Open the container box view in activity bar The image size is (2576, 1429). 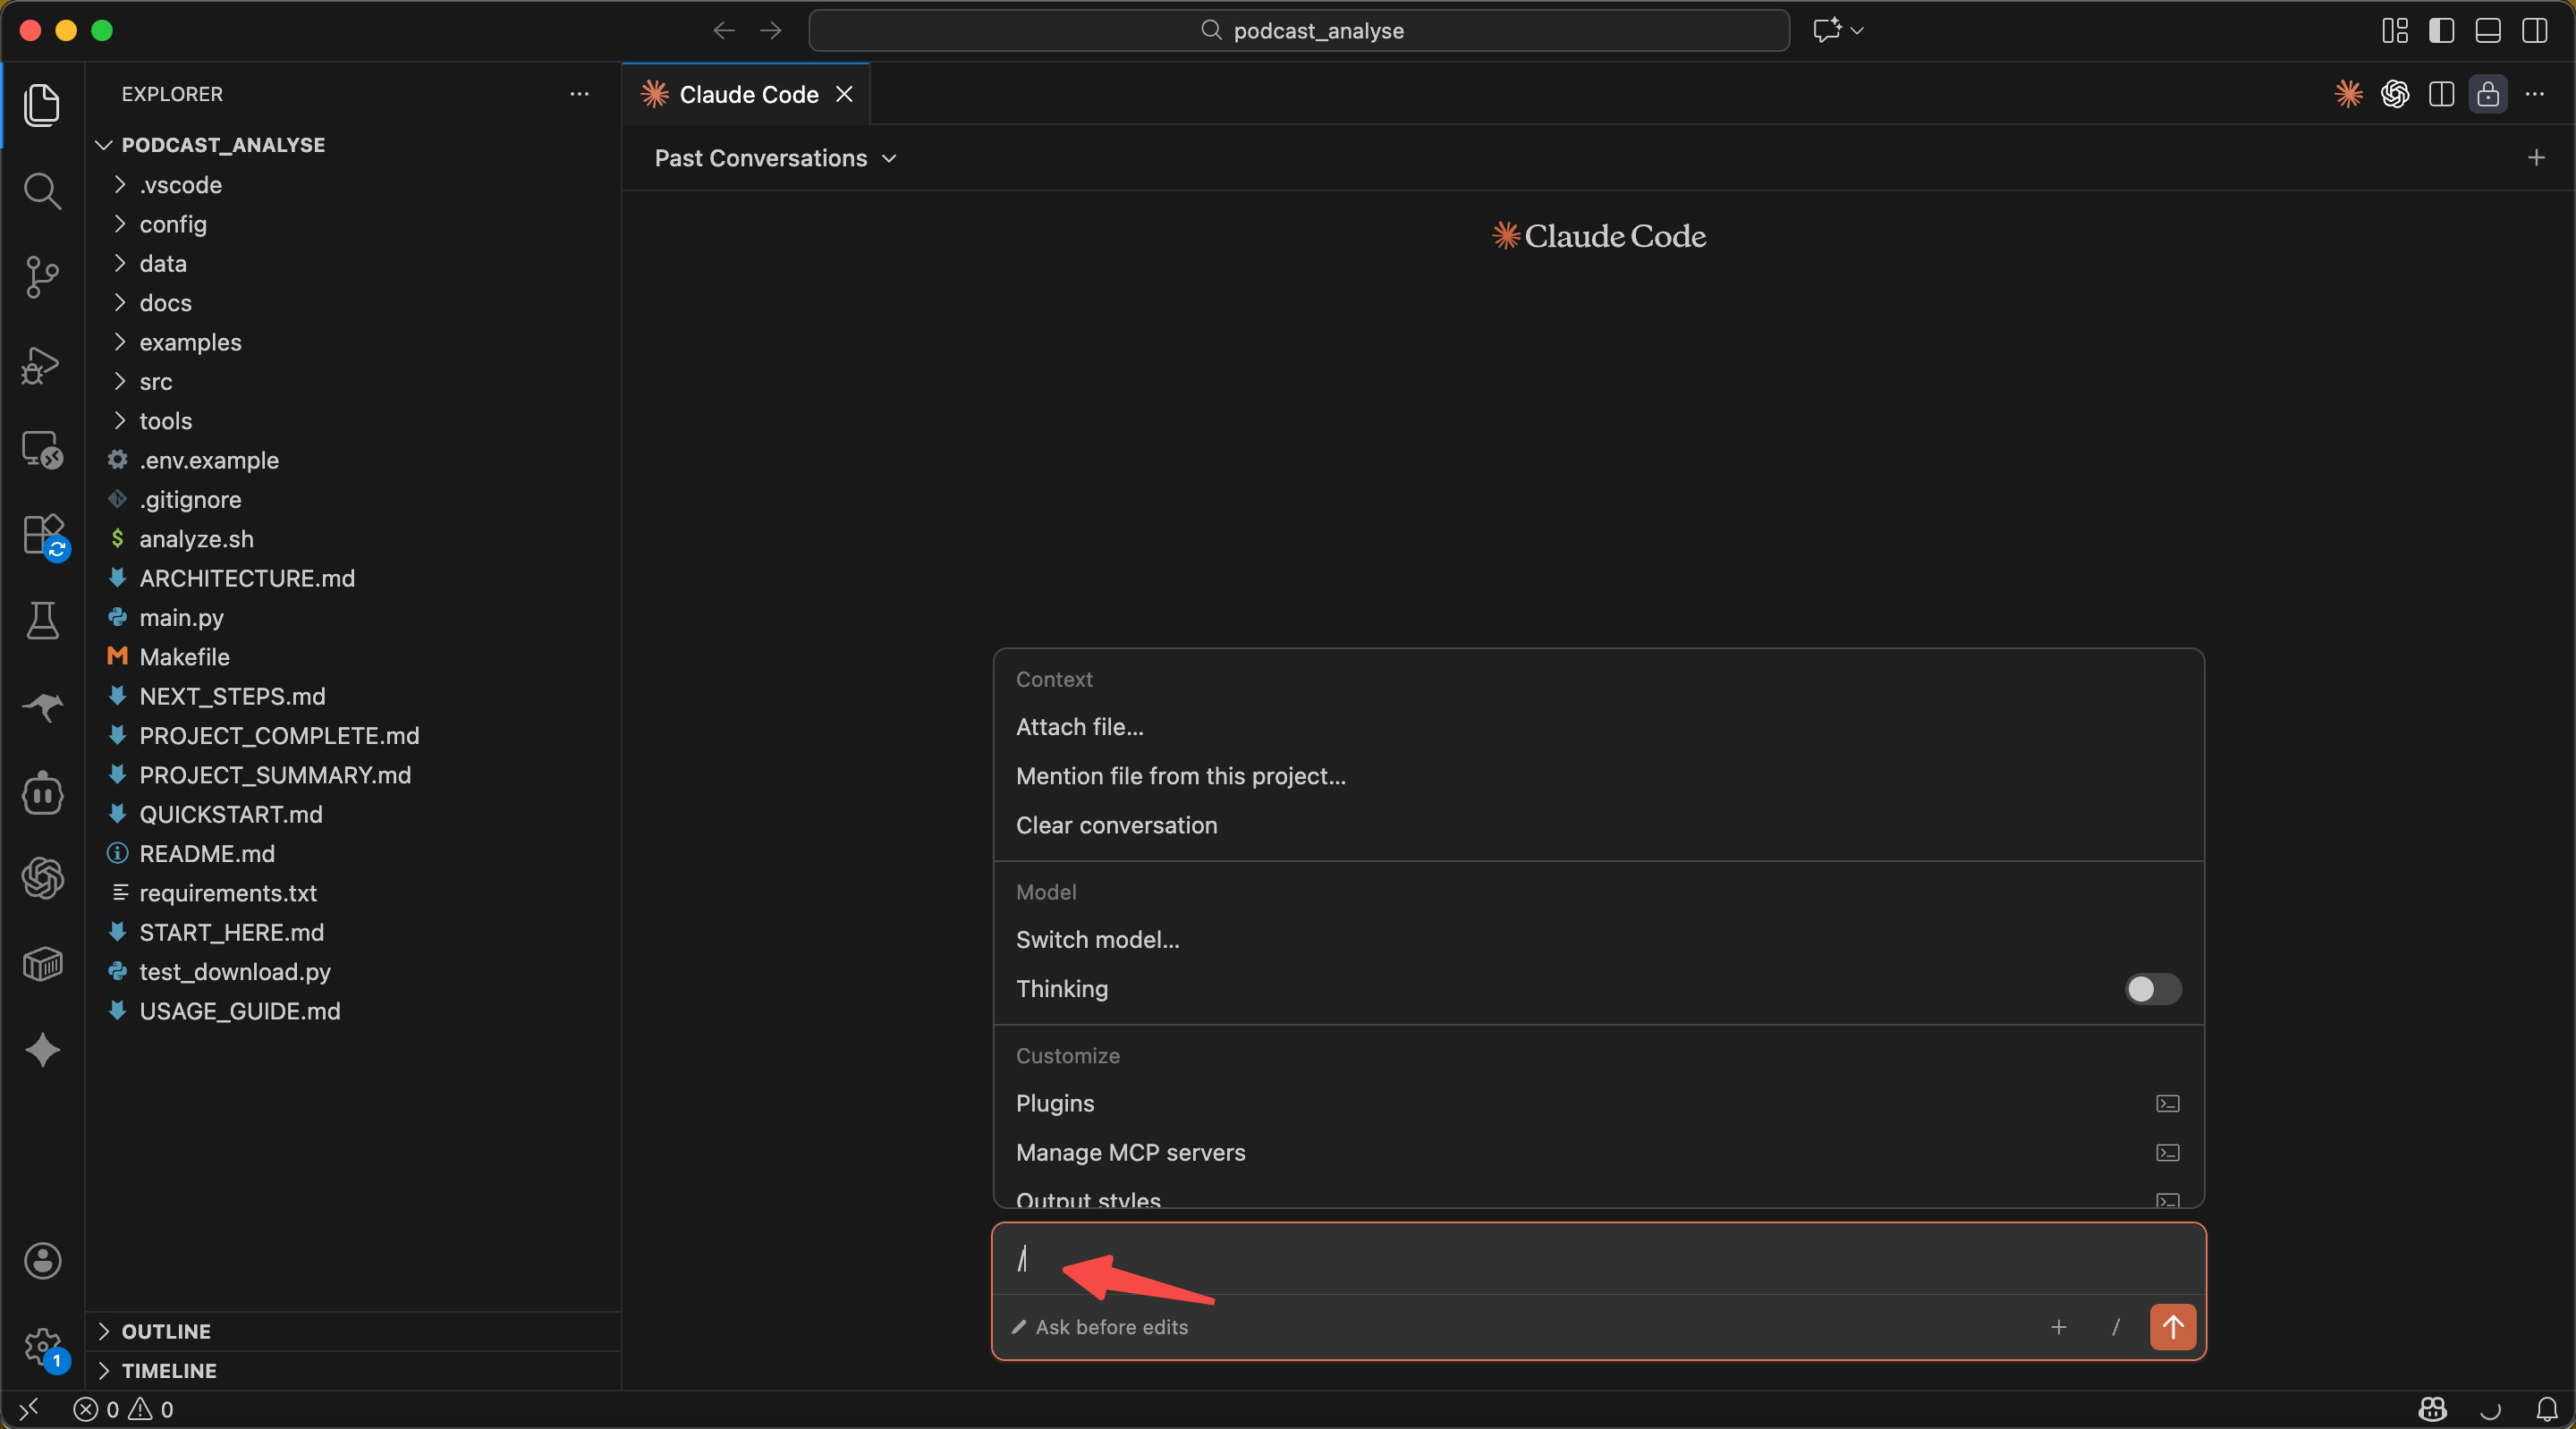pos(42,964)
